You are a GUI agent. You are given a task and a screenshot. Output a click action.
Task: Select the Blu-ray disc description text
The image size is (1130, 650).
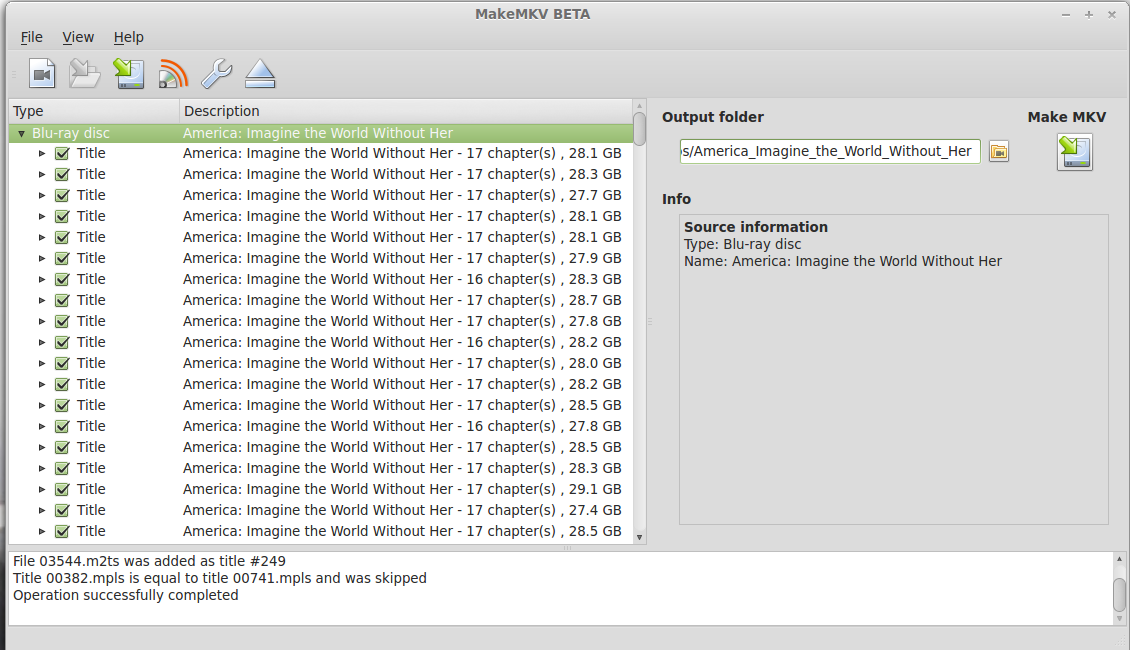pos(318,133)
